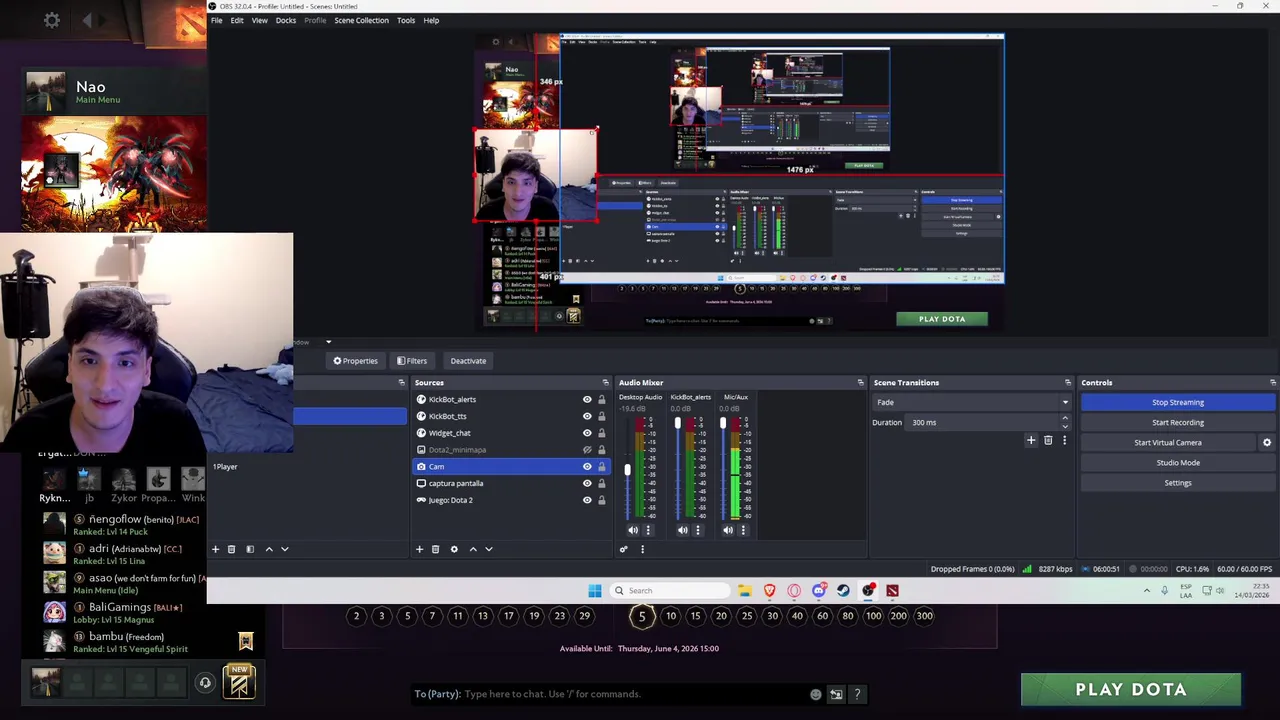This screenshot has width=1280, height=720.
Task: Hide the captura pantalla source
Action: point(587,483)
